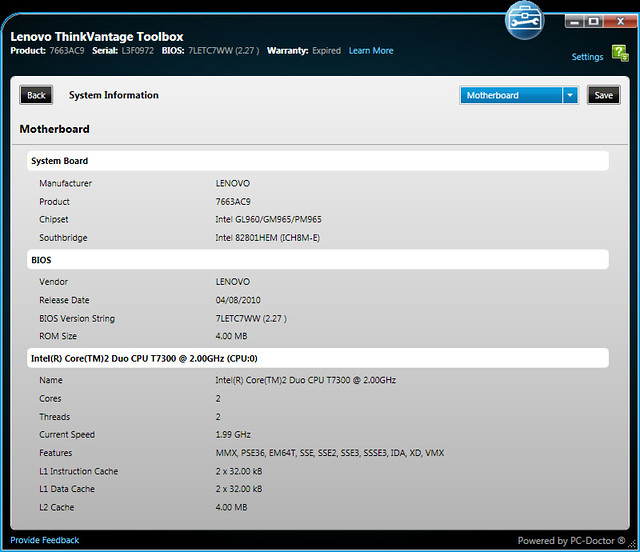Select the Features value list MMX, PSE36...
640x552 pixels.
tap(330, 453)
